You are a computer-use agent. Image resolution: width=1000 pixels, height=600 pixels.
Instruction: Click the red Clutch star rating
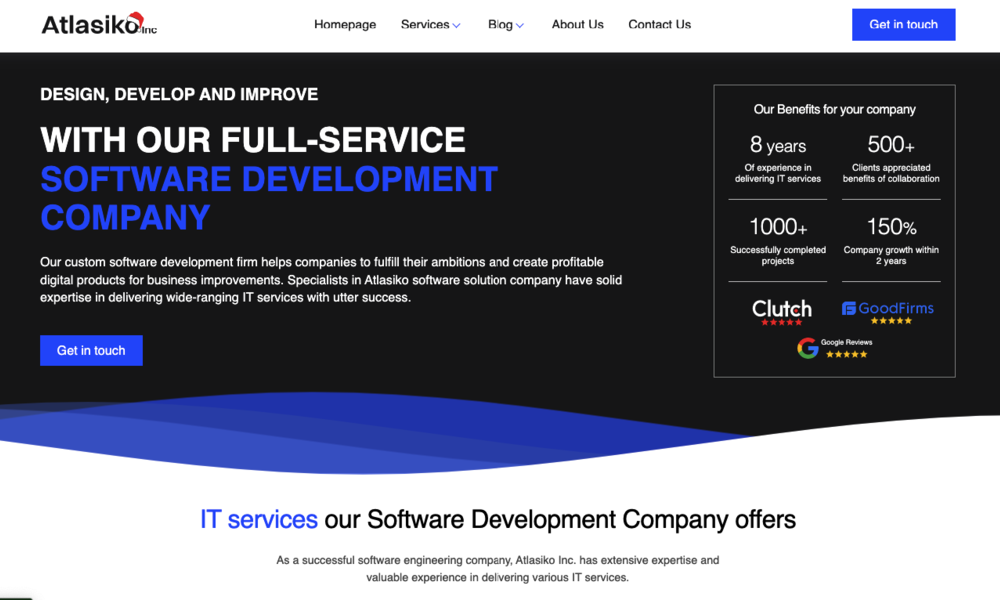click(x=781, y=322)
